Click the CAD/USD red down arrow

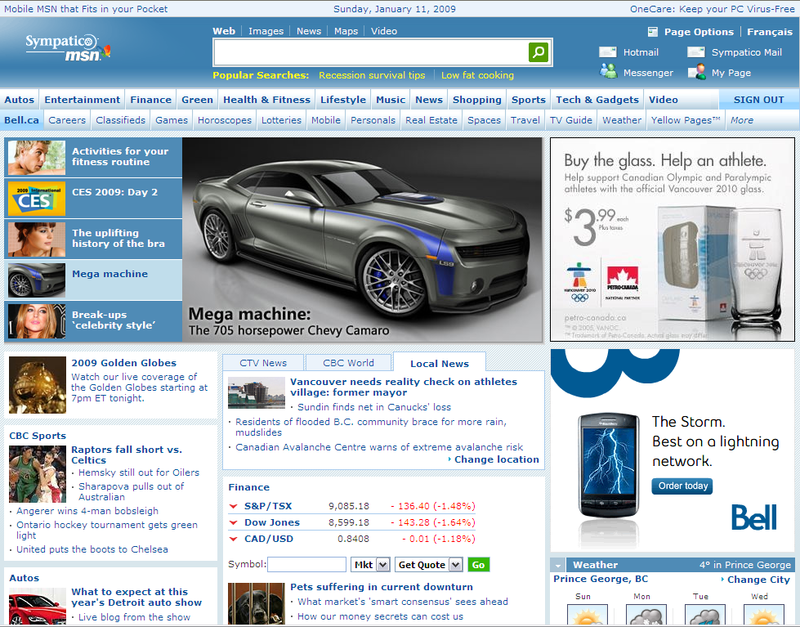233,539
